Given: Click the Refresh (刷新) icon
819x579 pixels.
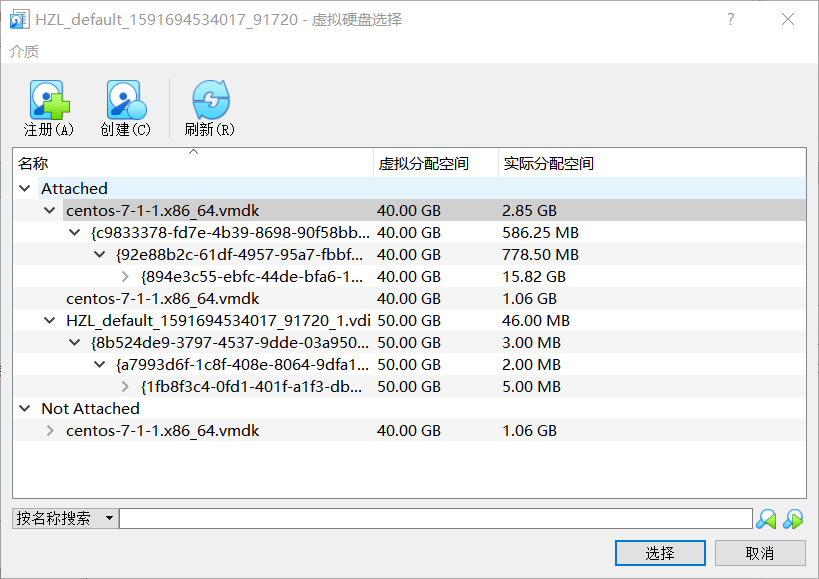Looking at the screenshot, I should (210, 100).
